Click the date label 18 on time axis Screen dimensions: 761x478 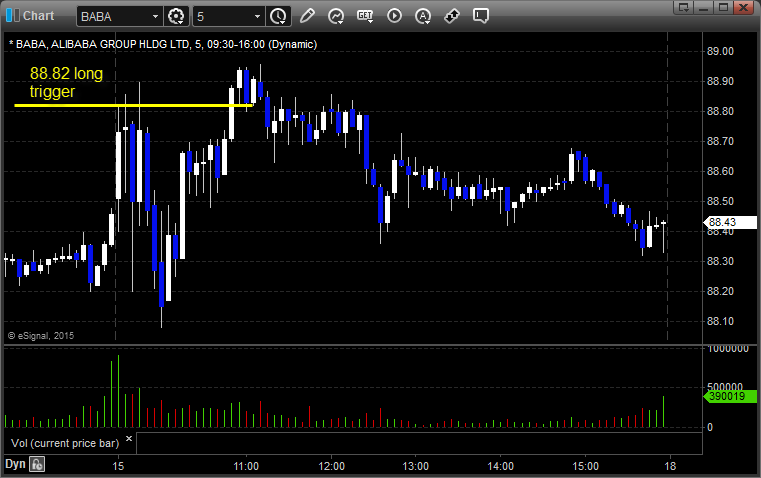(x=670, y=466)
